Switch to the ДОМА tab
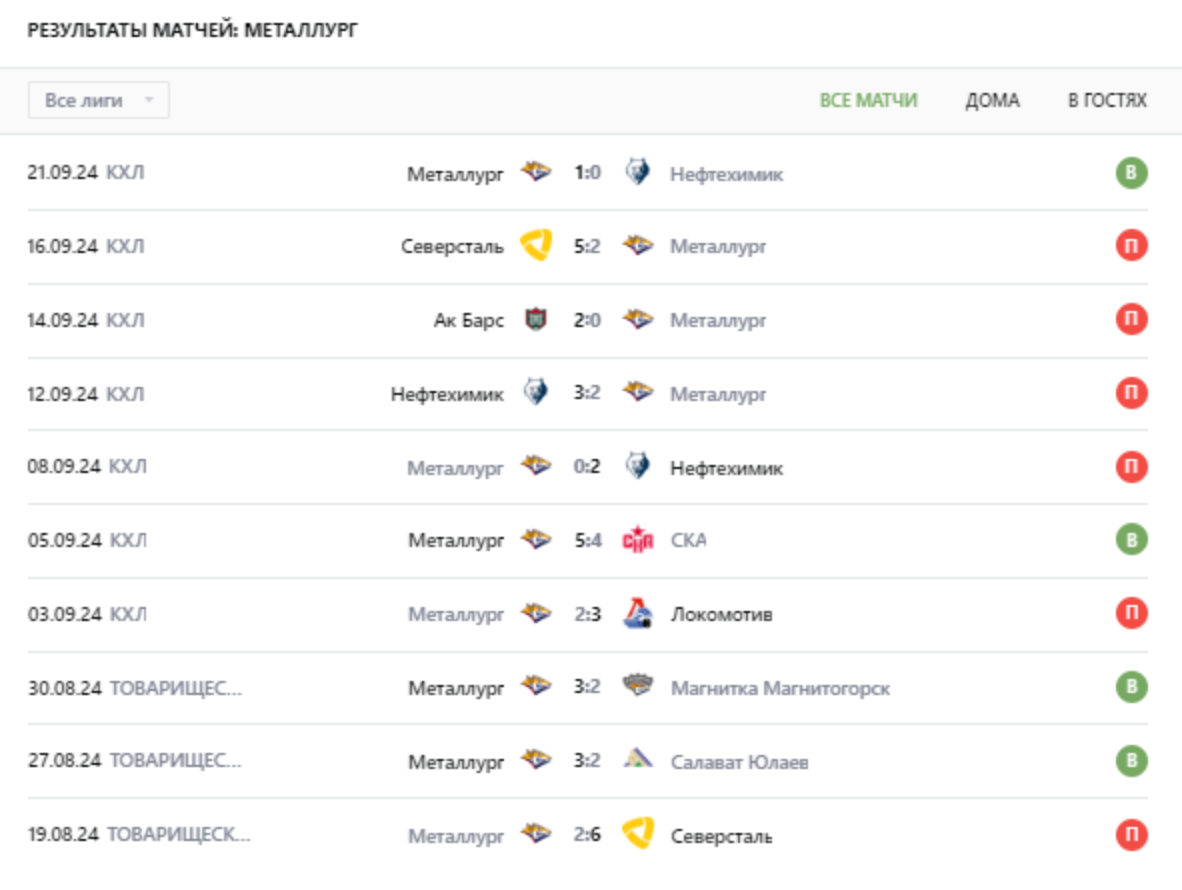Viewport: 1182px width, 890px height. 991,100
